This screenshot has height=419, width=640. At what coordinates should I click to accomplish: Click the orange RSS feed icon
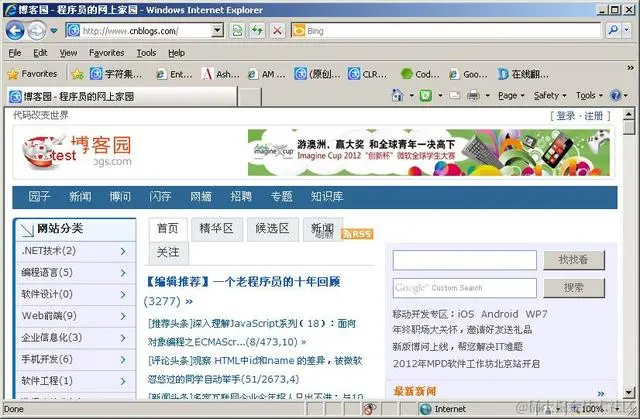pyautogui.click(x=358, y=234)
